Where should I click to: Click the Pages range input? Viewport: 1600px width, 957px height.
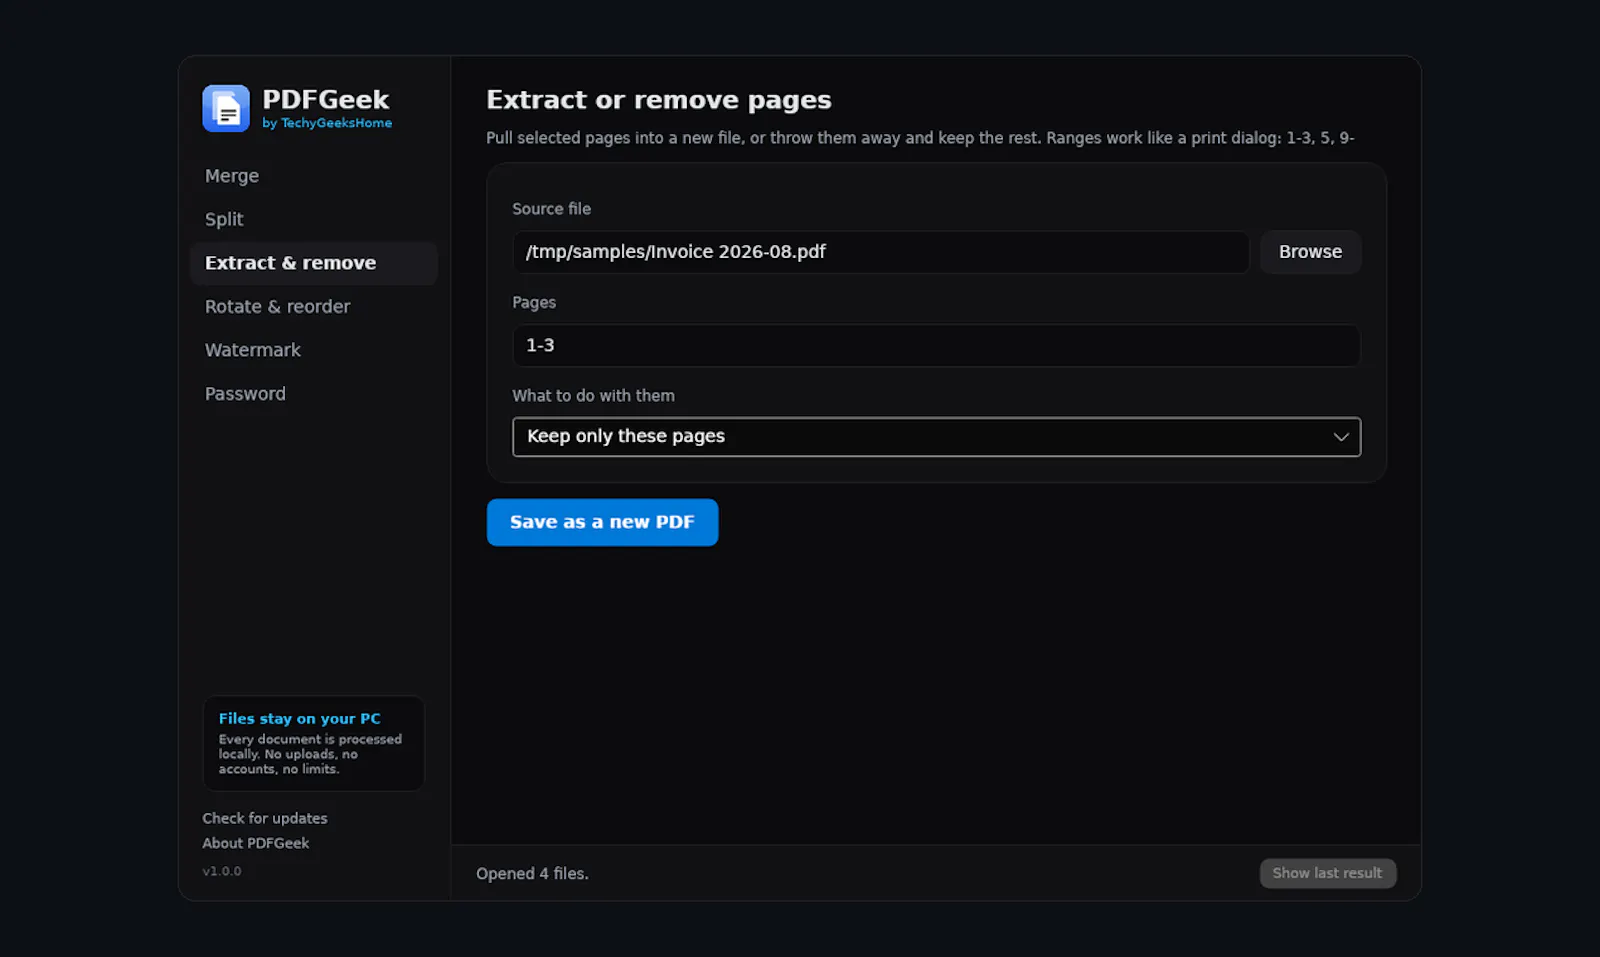[936, 345]
